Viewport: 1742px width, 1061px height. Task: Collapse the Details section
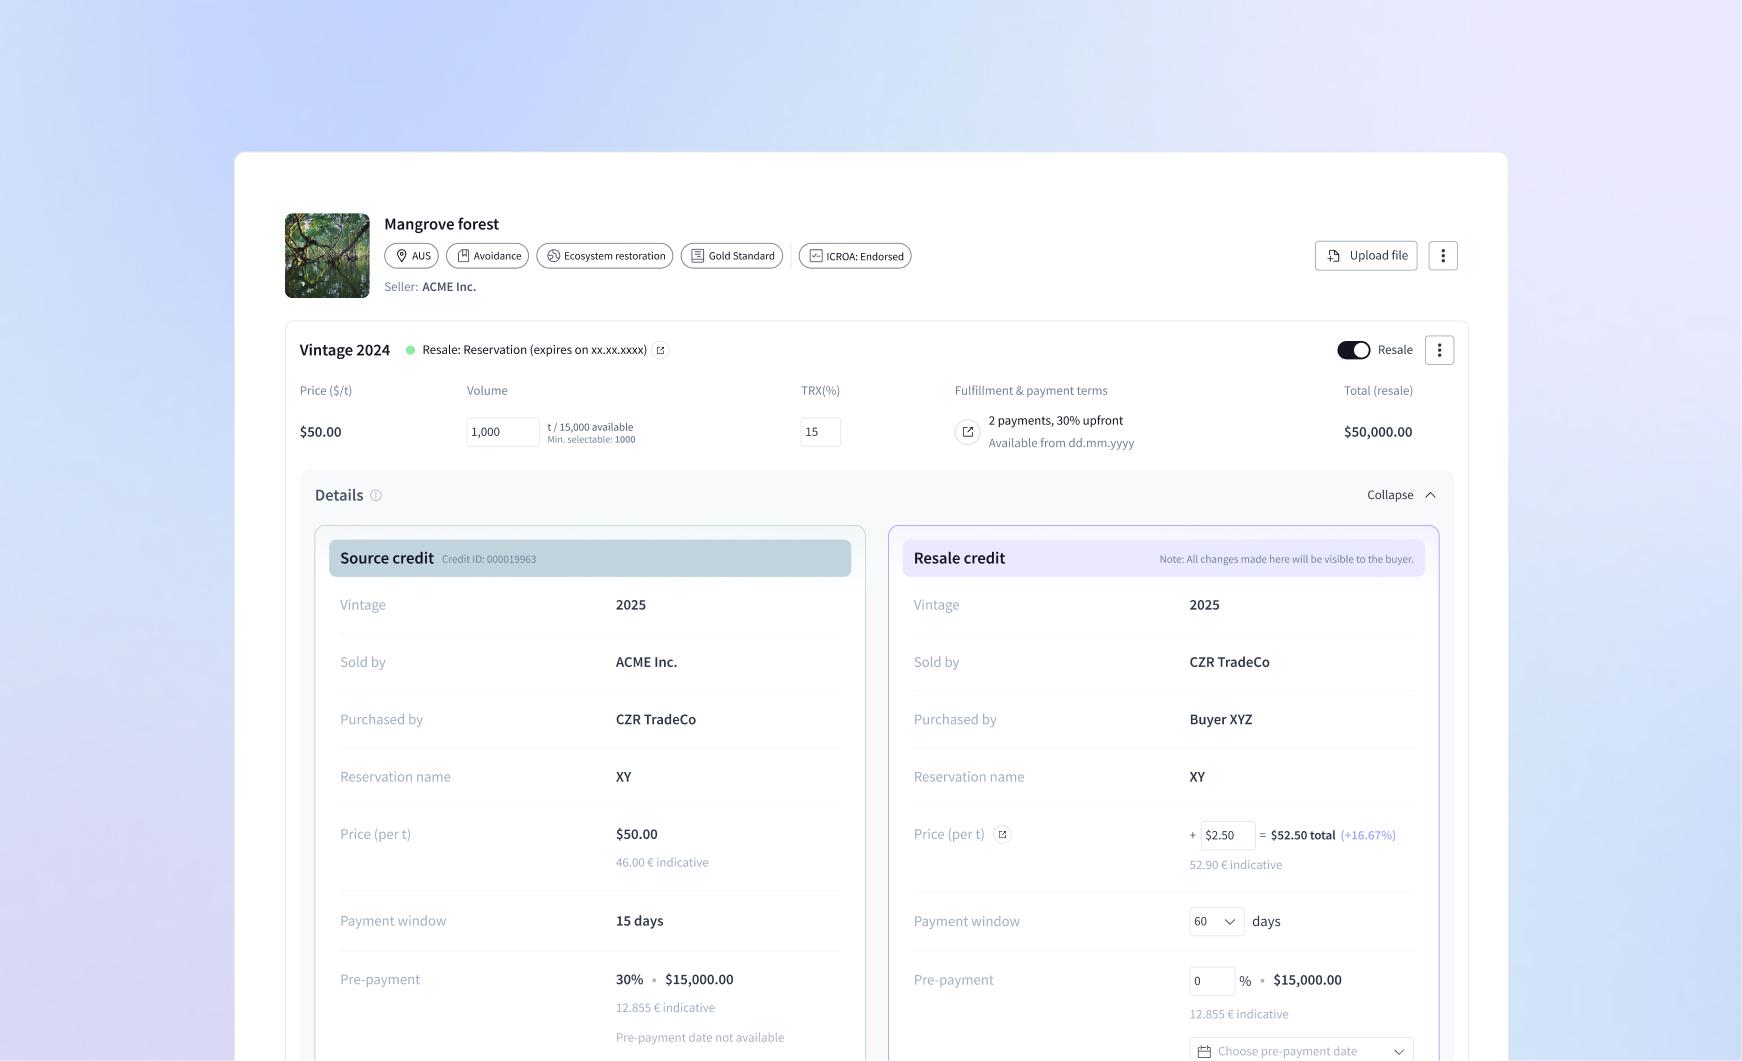point(1401,495)
